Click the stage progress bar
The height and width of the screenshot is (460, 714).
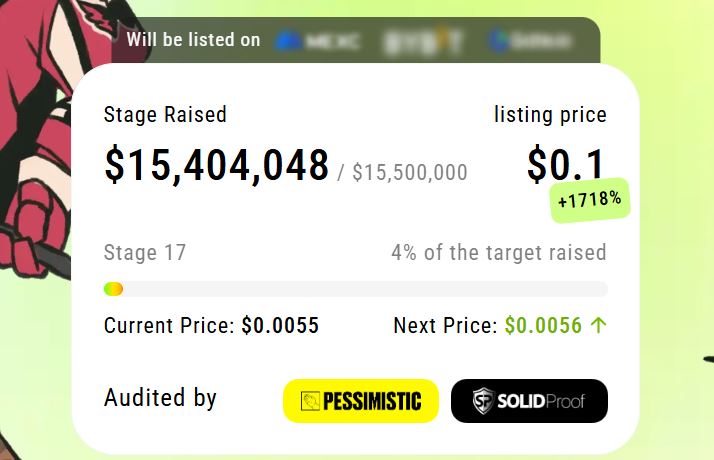pos(355,289)
